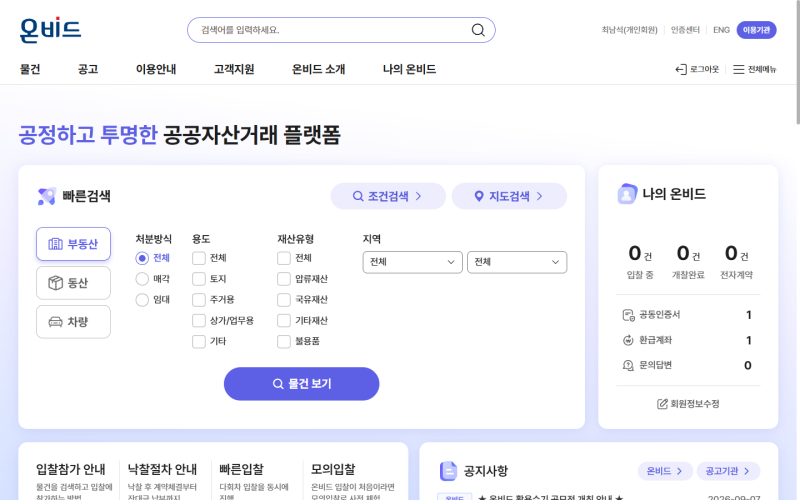Click the 이용기관 button

point(756,30)
